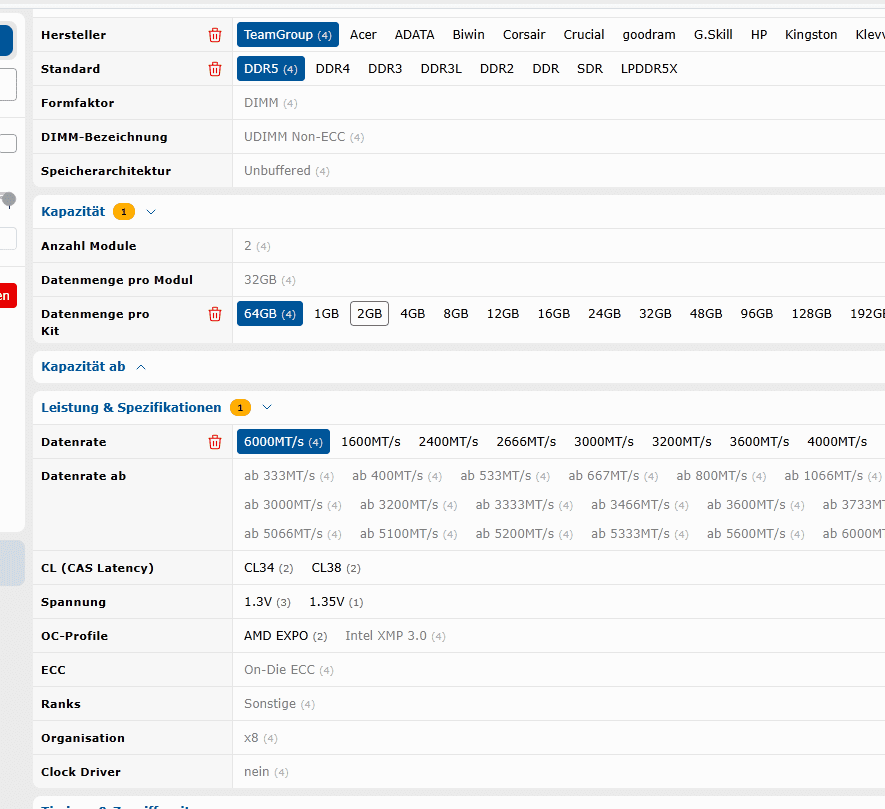Choose 8GB kit capacity

[455, 314]
